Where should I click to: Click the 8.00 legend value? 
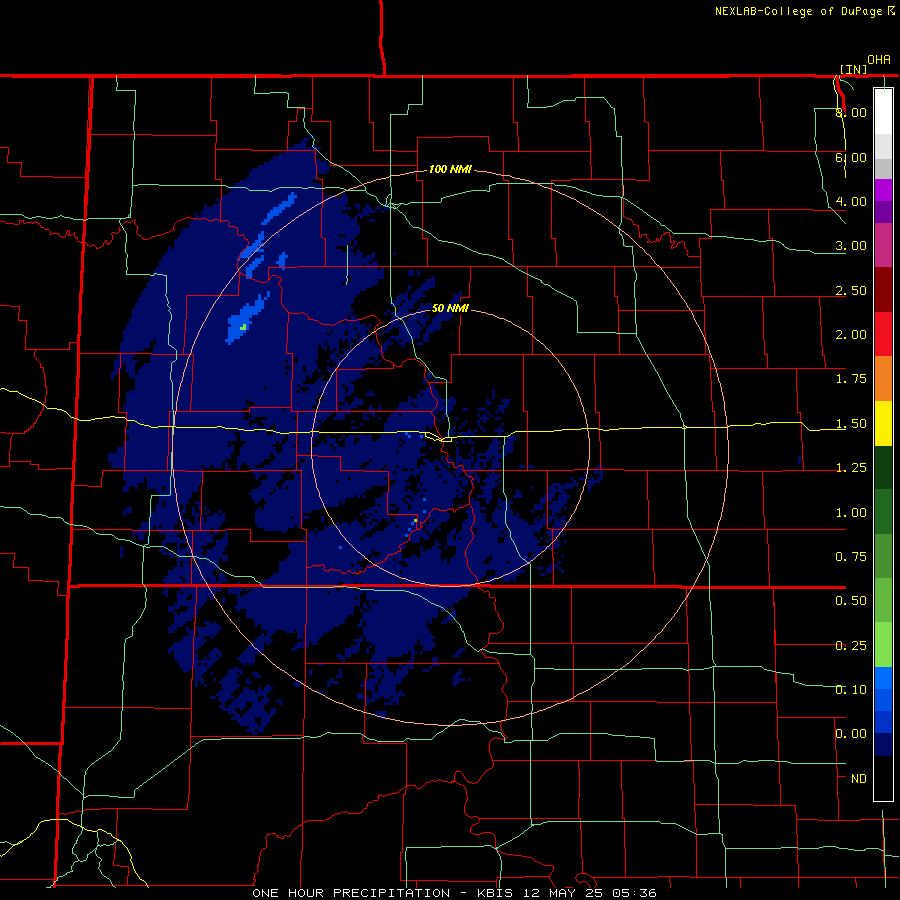(851, 112)
